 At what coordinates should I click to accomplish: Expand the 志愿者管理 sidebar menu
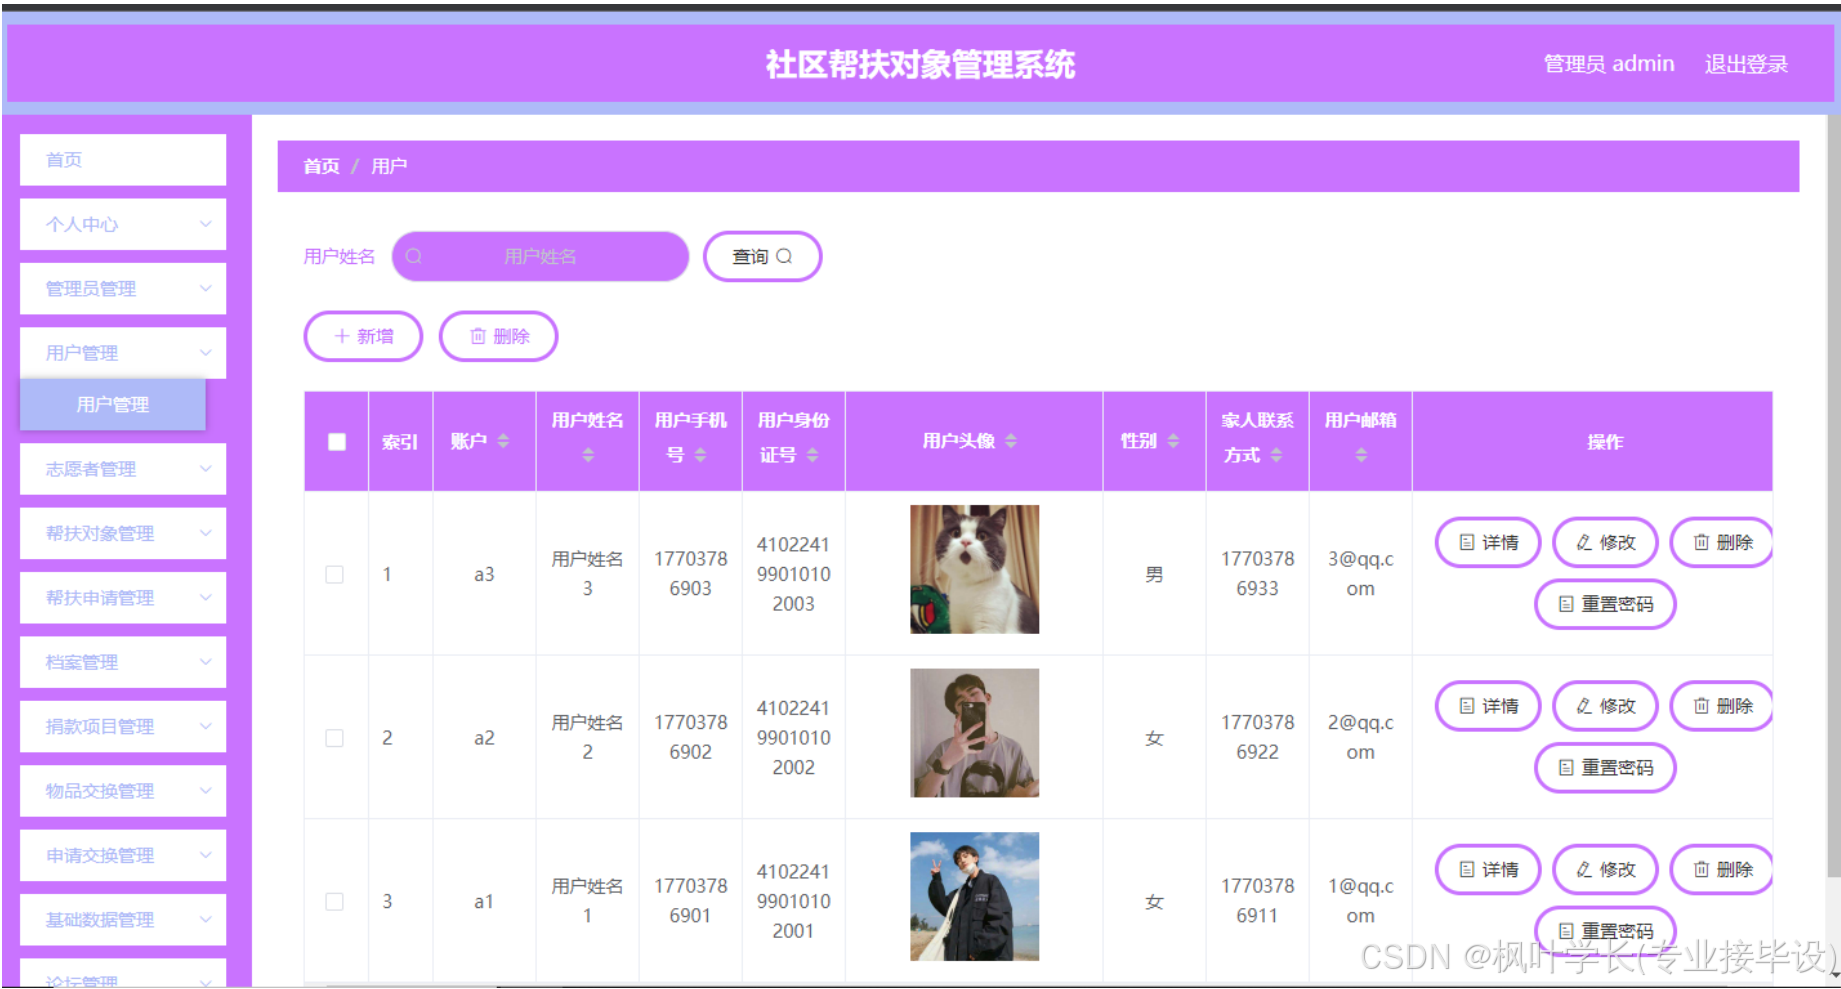click(x=123, y=469)
